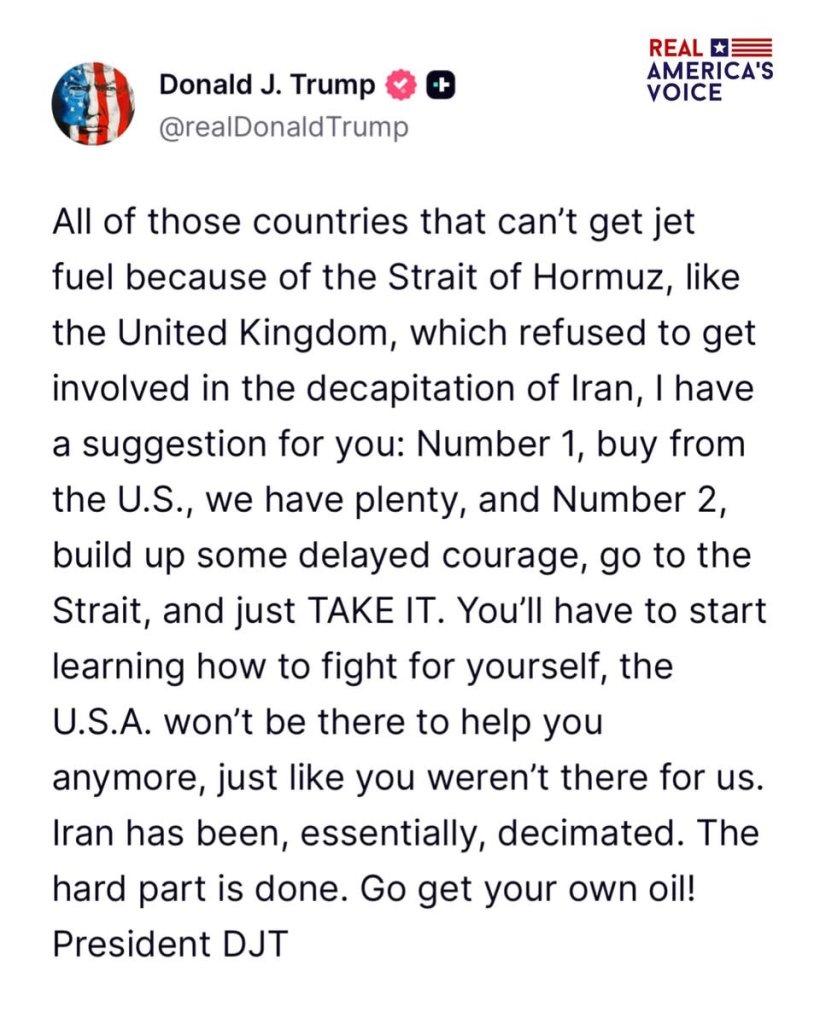Select the "President DJT" signature line

(x=169, y=943)
